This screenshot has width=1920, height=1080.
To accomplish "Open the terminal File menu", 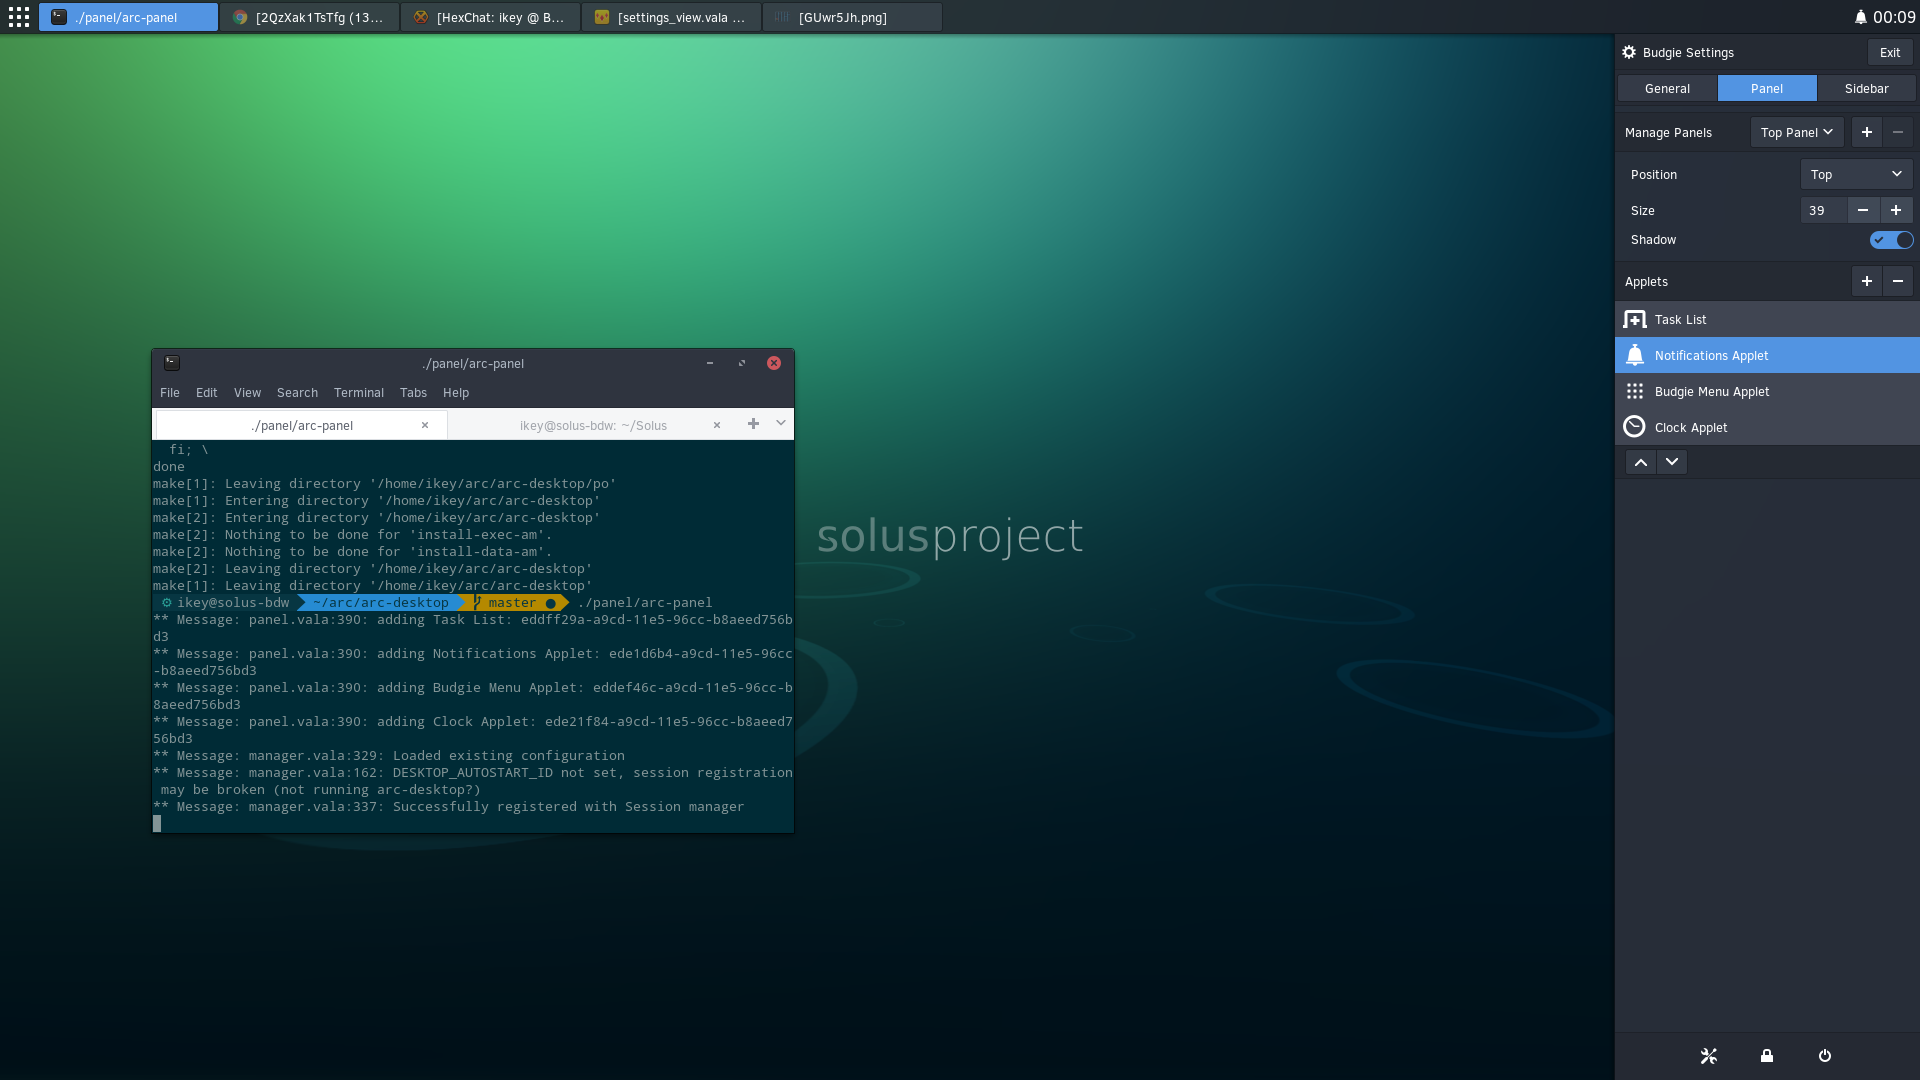I will tap(170, 393).
